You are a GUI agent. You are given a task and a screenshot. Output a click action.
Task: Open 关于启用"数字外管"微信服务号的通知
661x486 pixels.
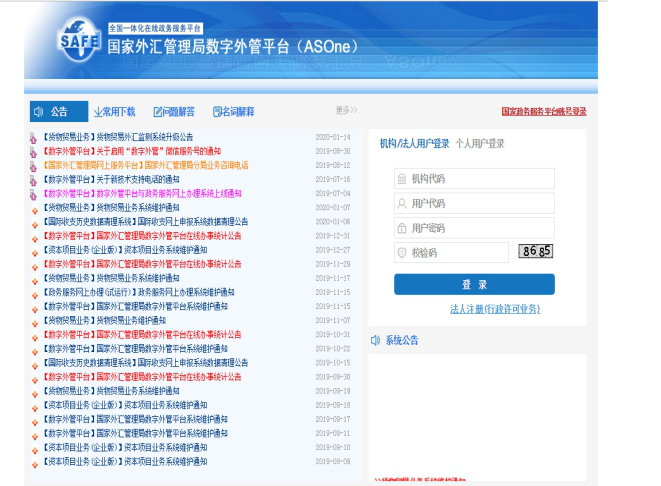click(132, 151)
